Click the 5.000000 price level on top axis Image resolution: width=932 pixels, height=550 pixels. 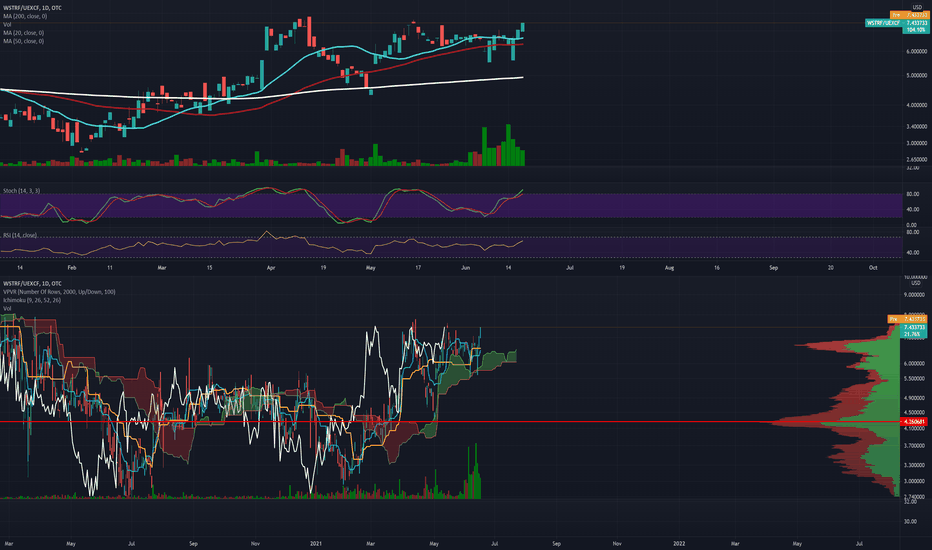916,76
